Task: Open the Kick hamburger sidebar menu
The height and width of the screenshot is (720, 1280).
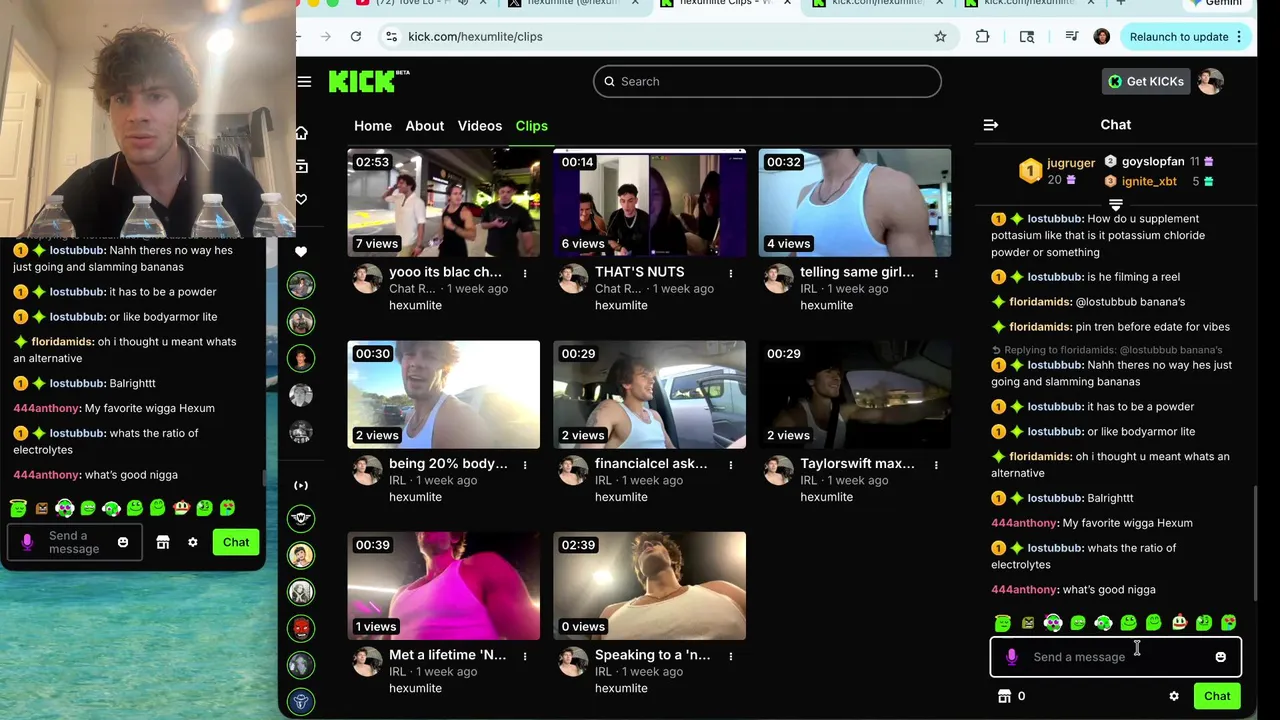Action: 304,82
